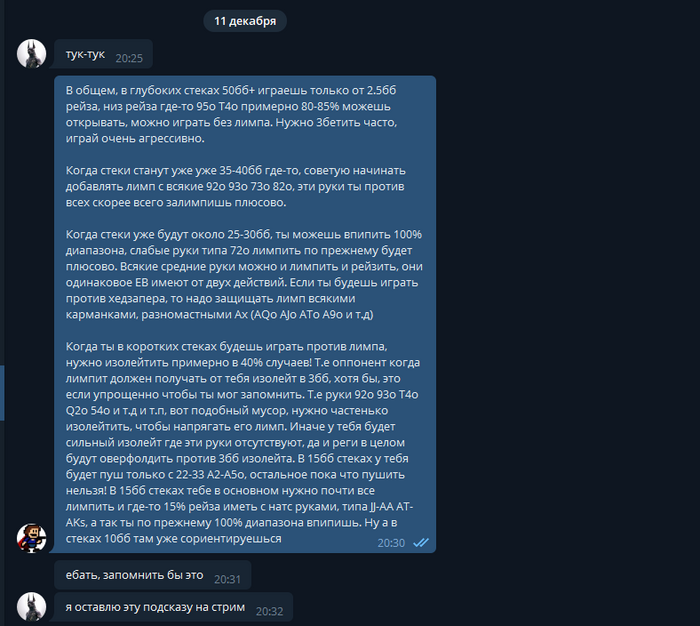Click the double-check read receipt icon
The height and width of the screenshot is (626, 700).
pos(421,543)
